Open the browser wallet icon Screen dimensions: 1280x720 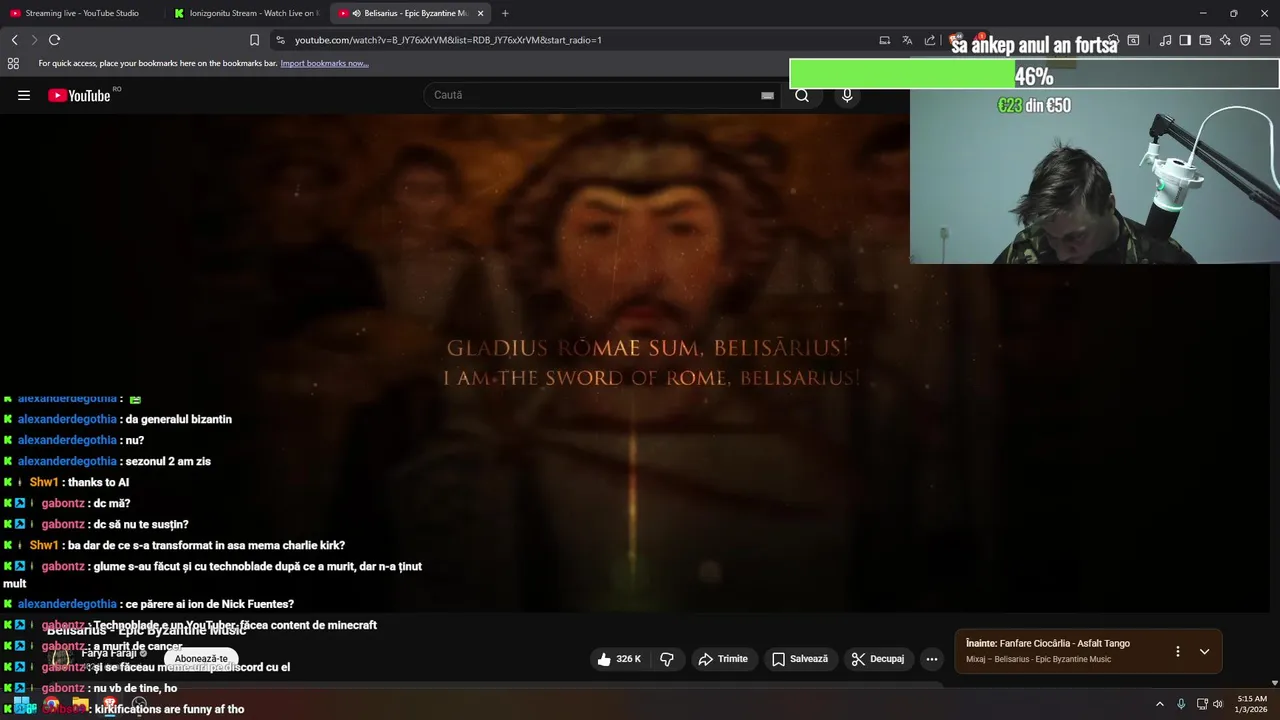pos(1205,40)
